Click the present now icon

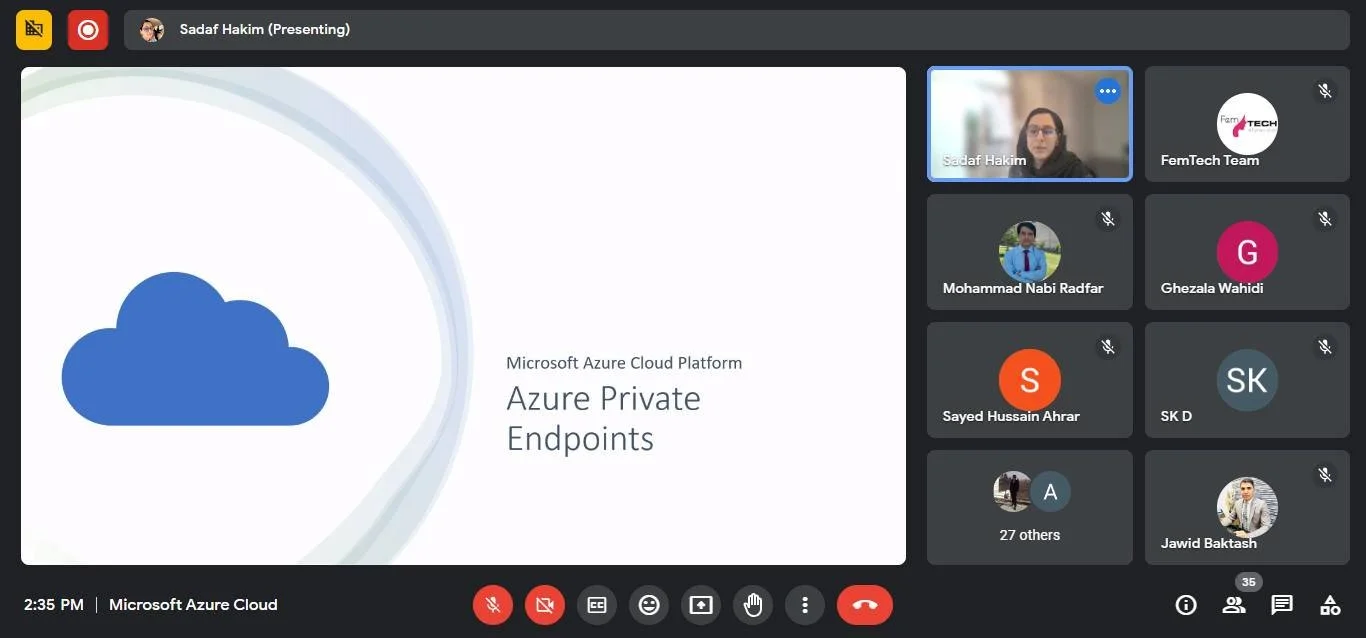tap(701, 605)
